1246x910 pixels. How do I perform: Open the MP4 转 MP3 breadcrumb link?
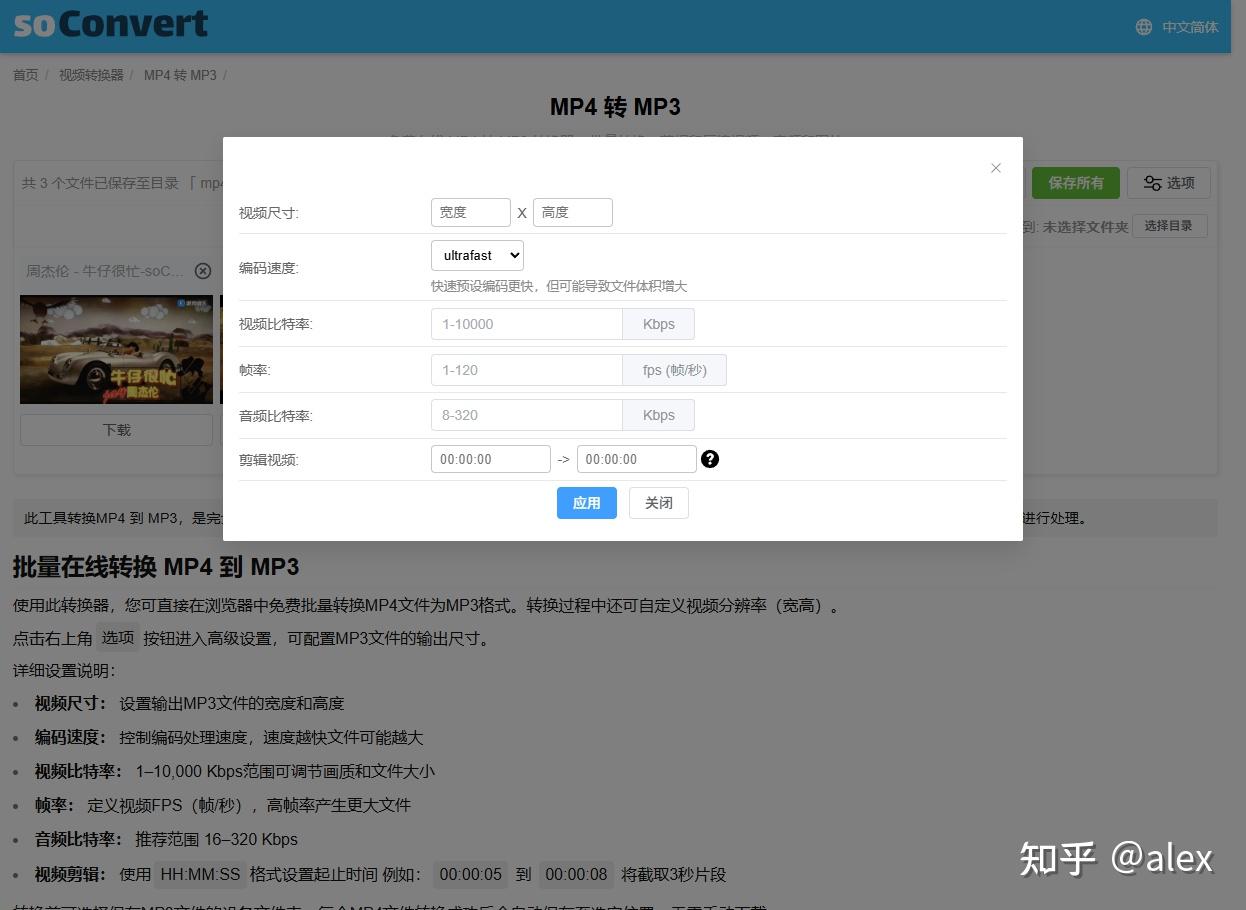[180, 74]
